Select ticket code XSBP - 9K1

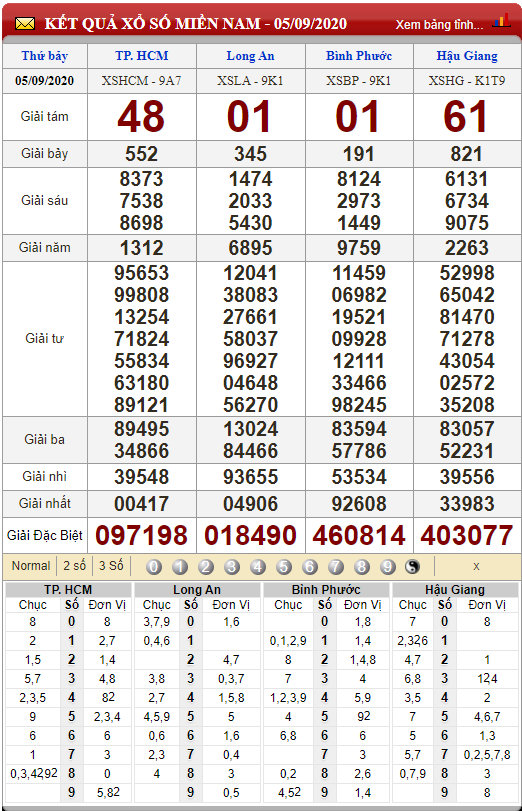[x=359, y=81]
